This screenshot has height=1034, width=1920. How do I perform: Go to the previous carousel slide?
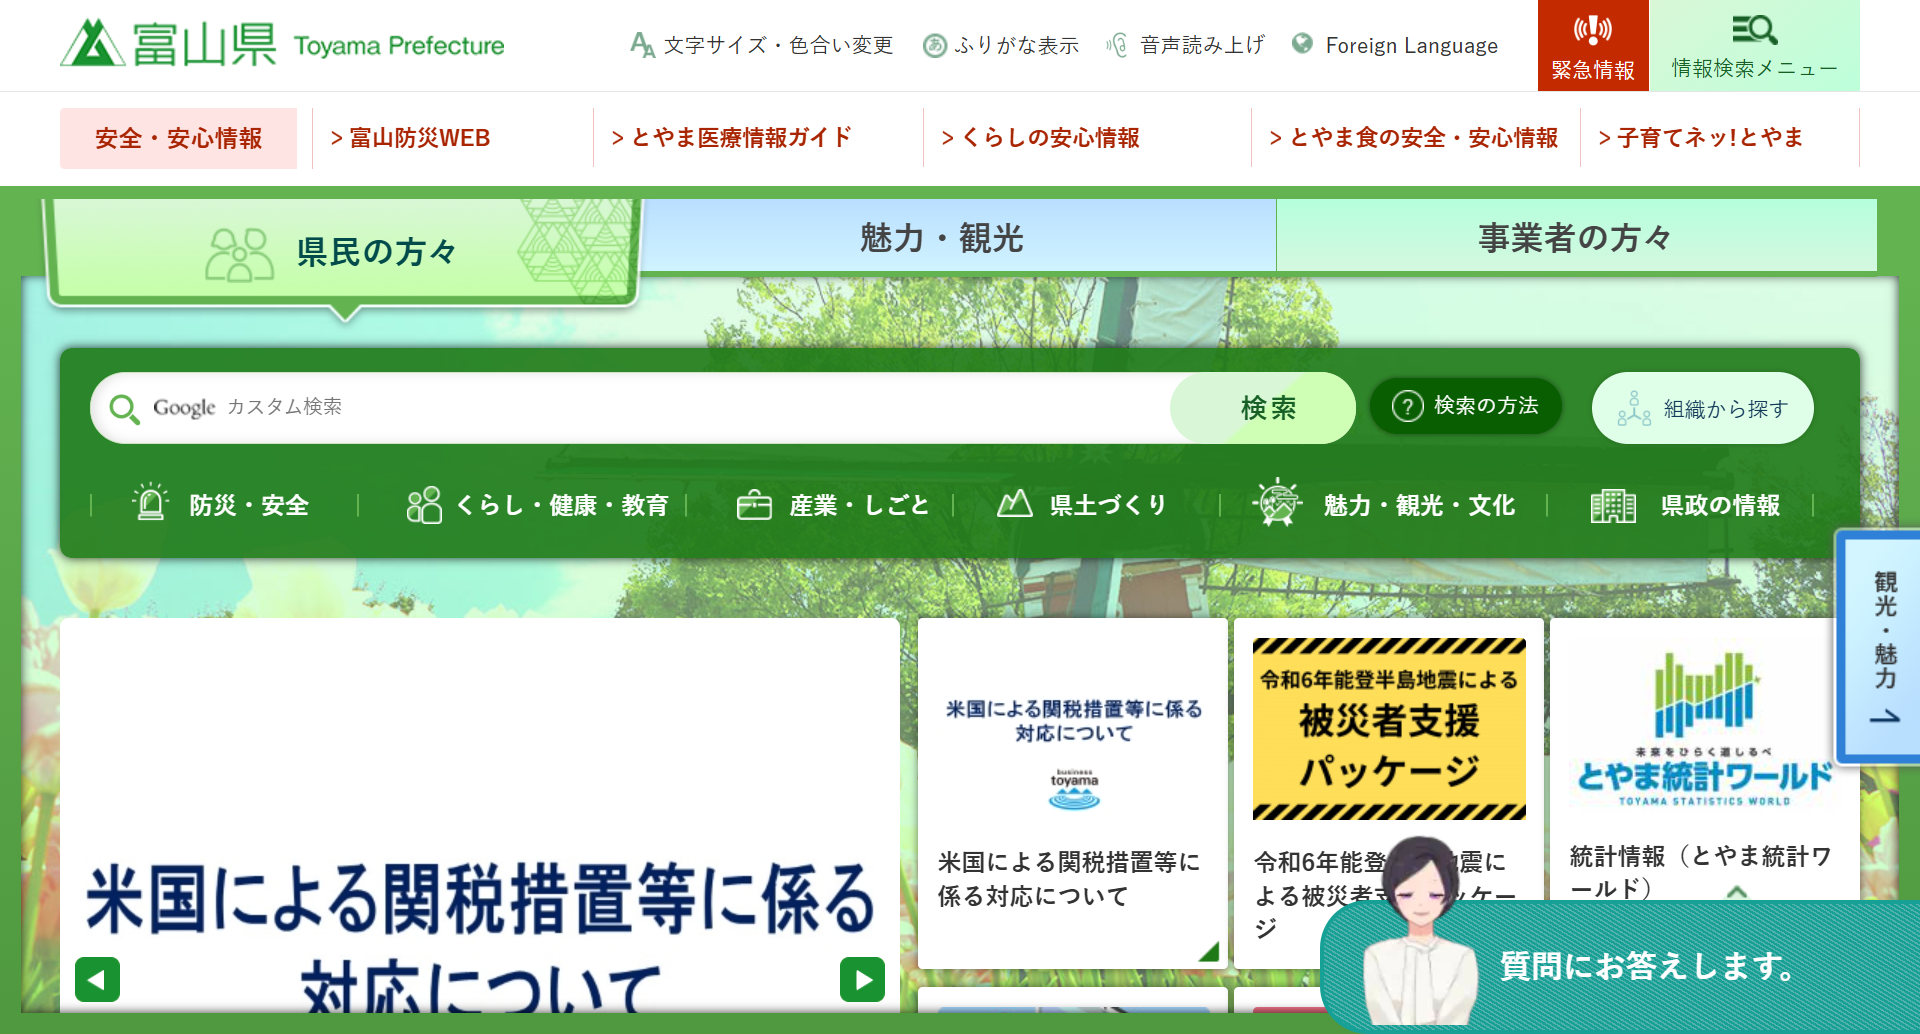click(97, 979)
